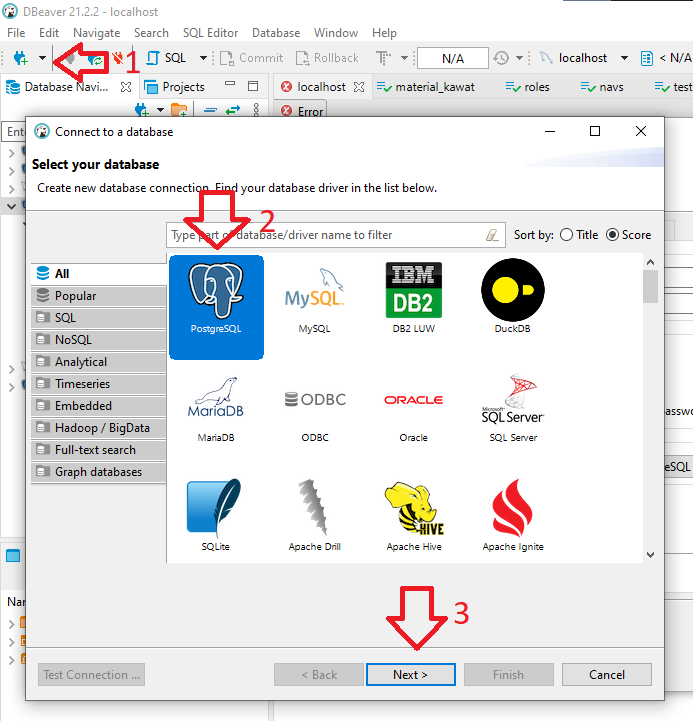
Task: Choose the MySQL driver icon
Action: click(314, 297)
